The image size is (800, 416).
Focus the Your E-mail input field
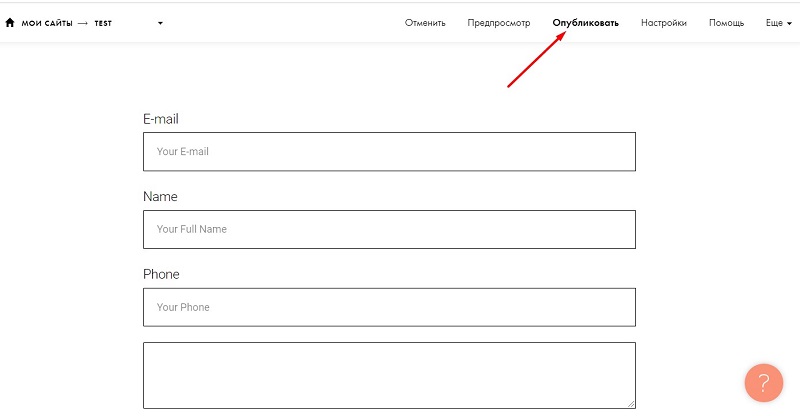click(x=389, y=152)
